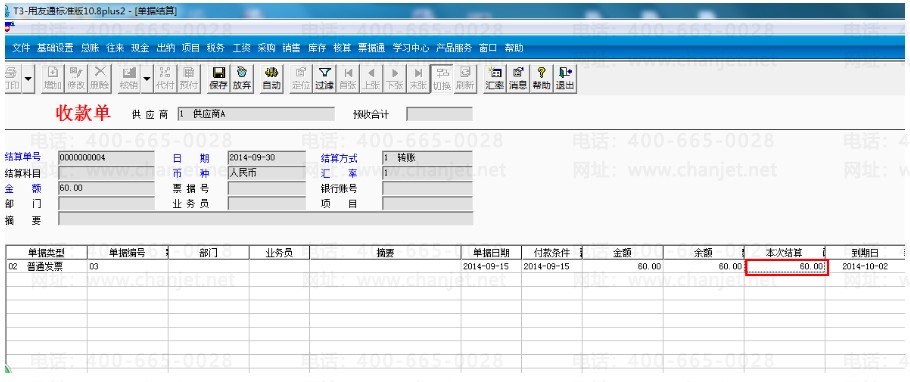This screenshot has width=910, height=382.
Task: Open the 消息 (Messages) toolbar icon
Action: tap(518, 78)
